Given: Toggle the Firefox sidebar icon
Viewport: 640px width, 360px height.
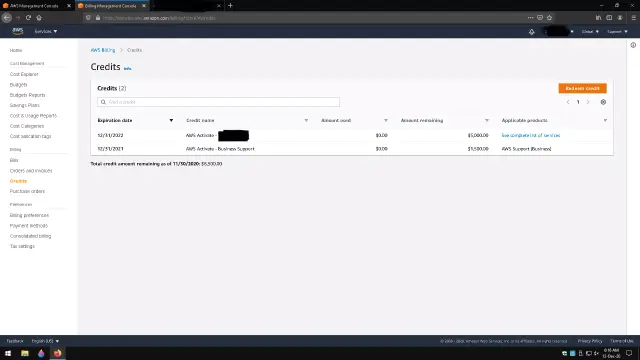Looking at the screenshot, I should [x=609, y=18].
